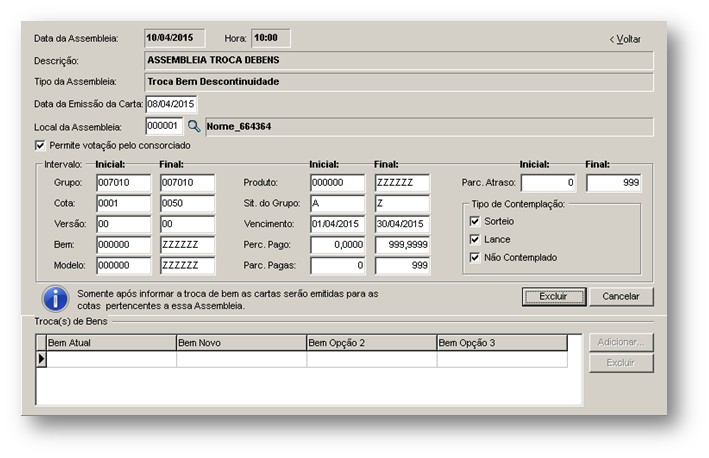
Task: Click the Bem Opção 3 column header
Action: pyautogui.click(x=502, y=343)
